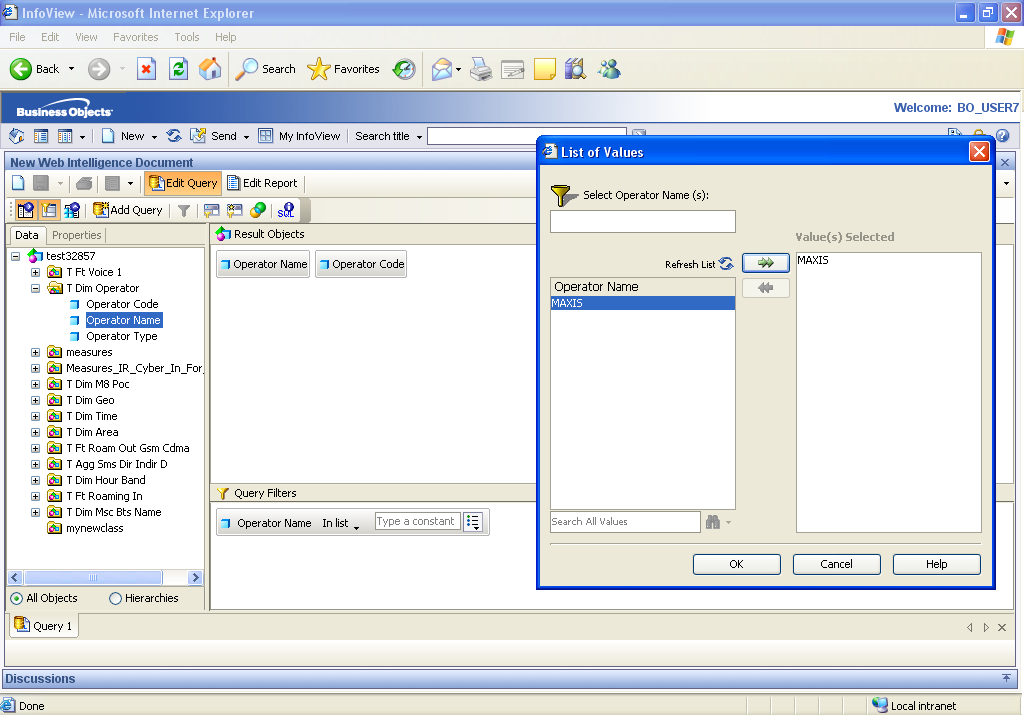Image resolution: width=1024 pixels, height=715 pixels.
Task: Open the IE History icon
Action: (x=404, y=69)
